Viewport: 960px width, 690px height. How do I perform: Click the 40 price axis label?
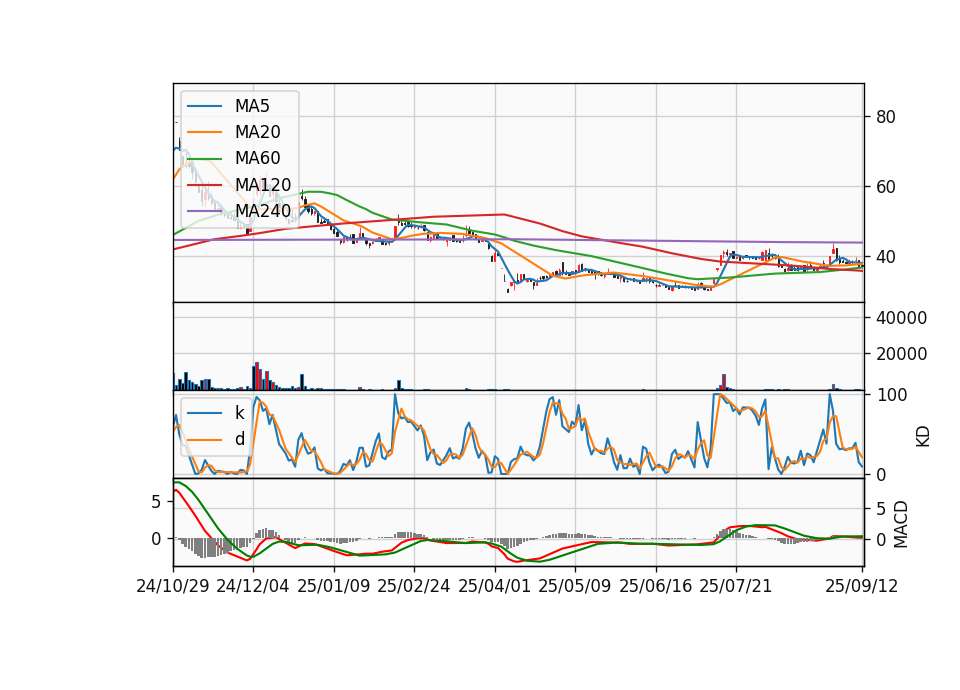pos(885,257)
